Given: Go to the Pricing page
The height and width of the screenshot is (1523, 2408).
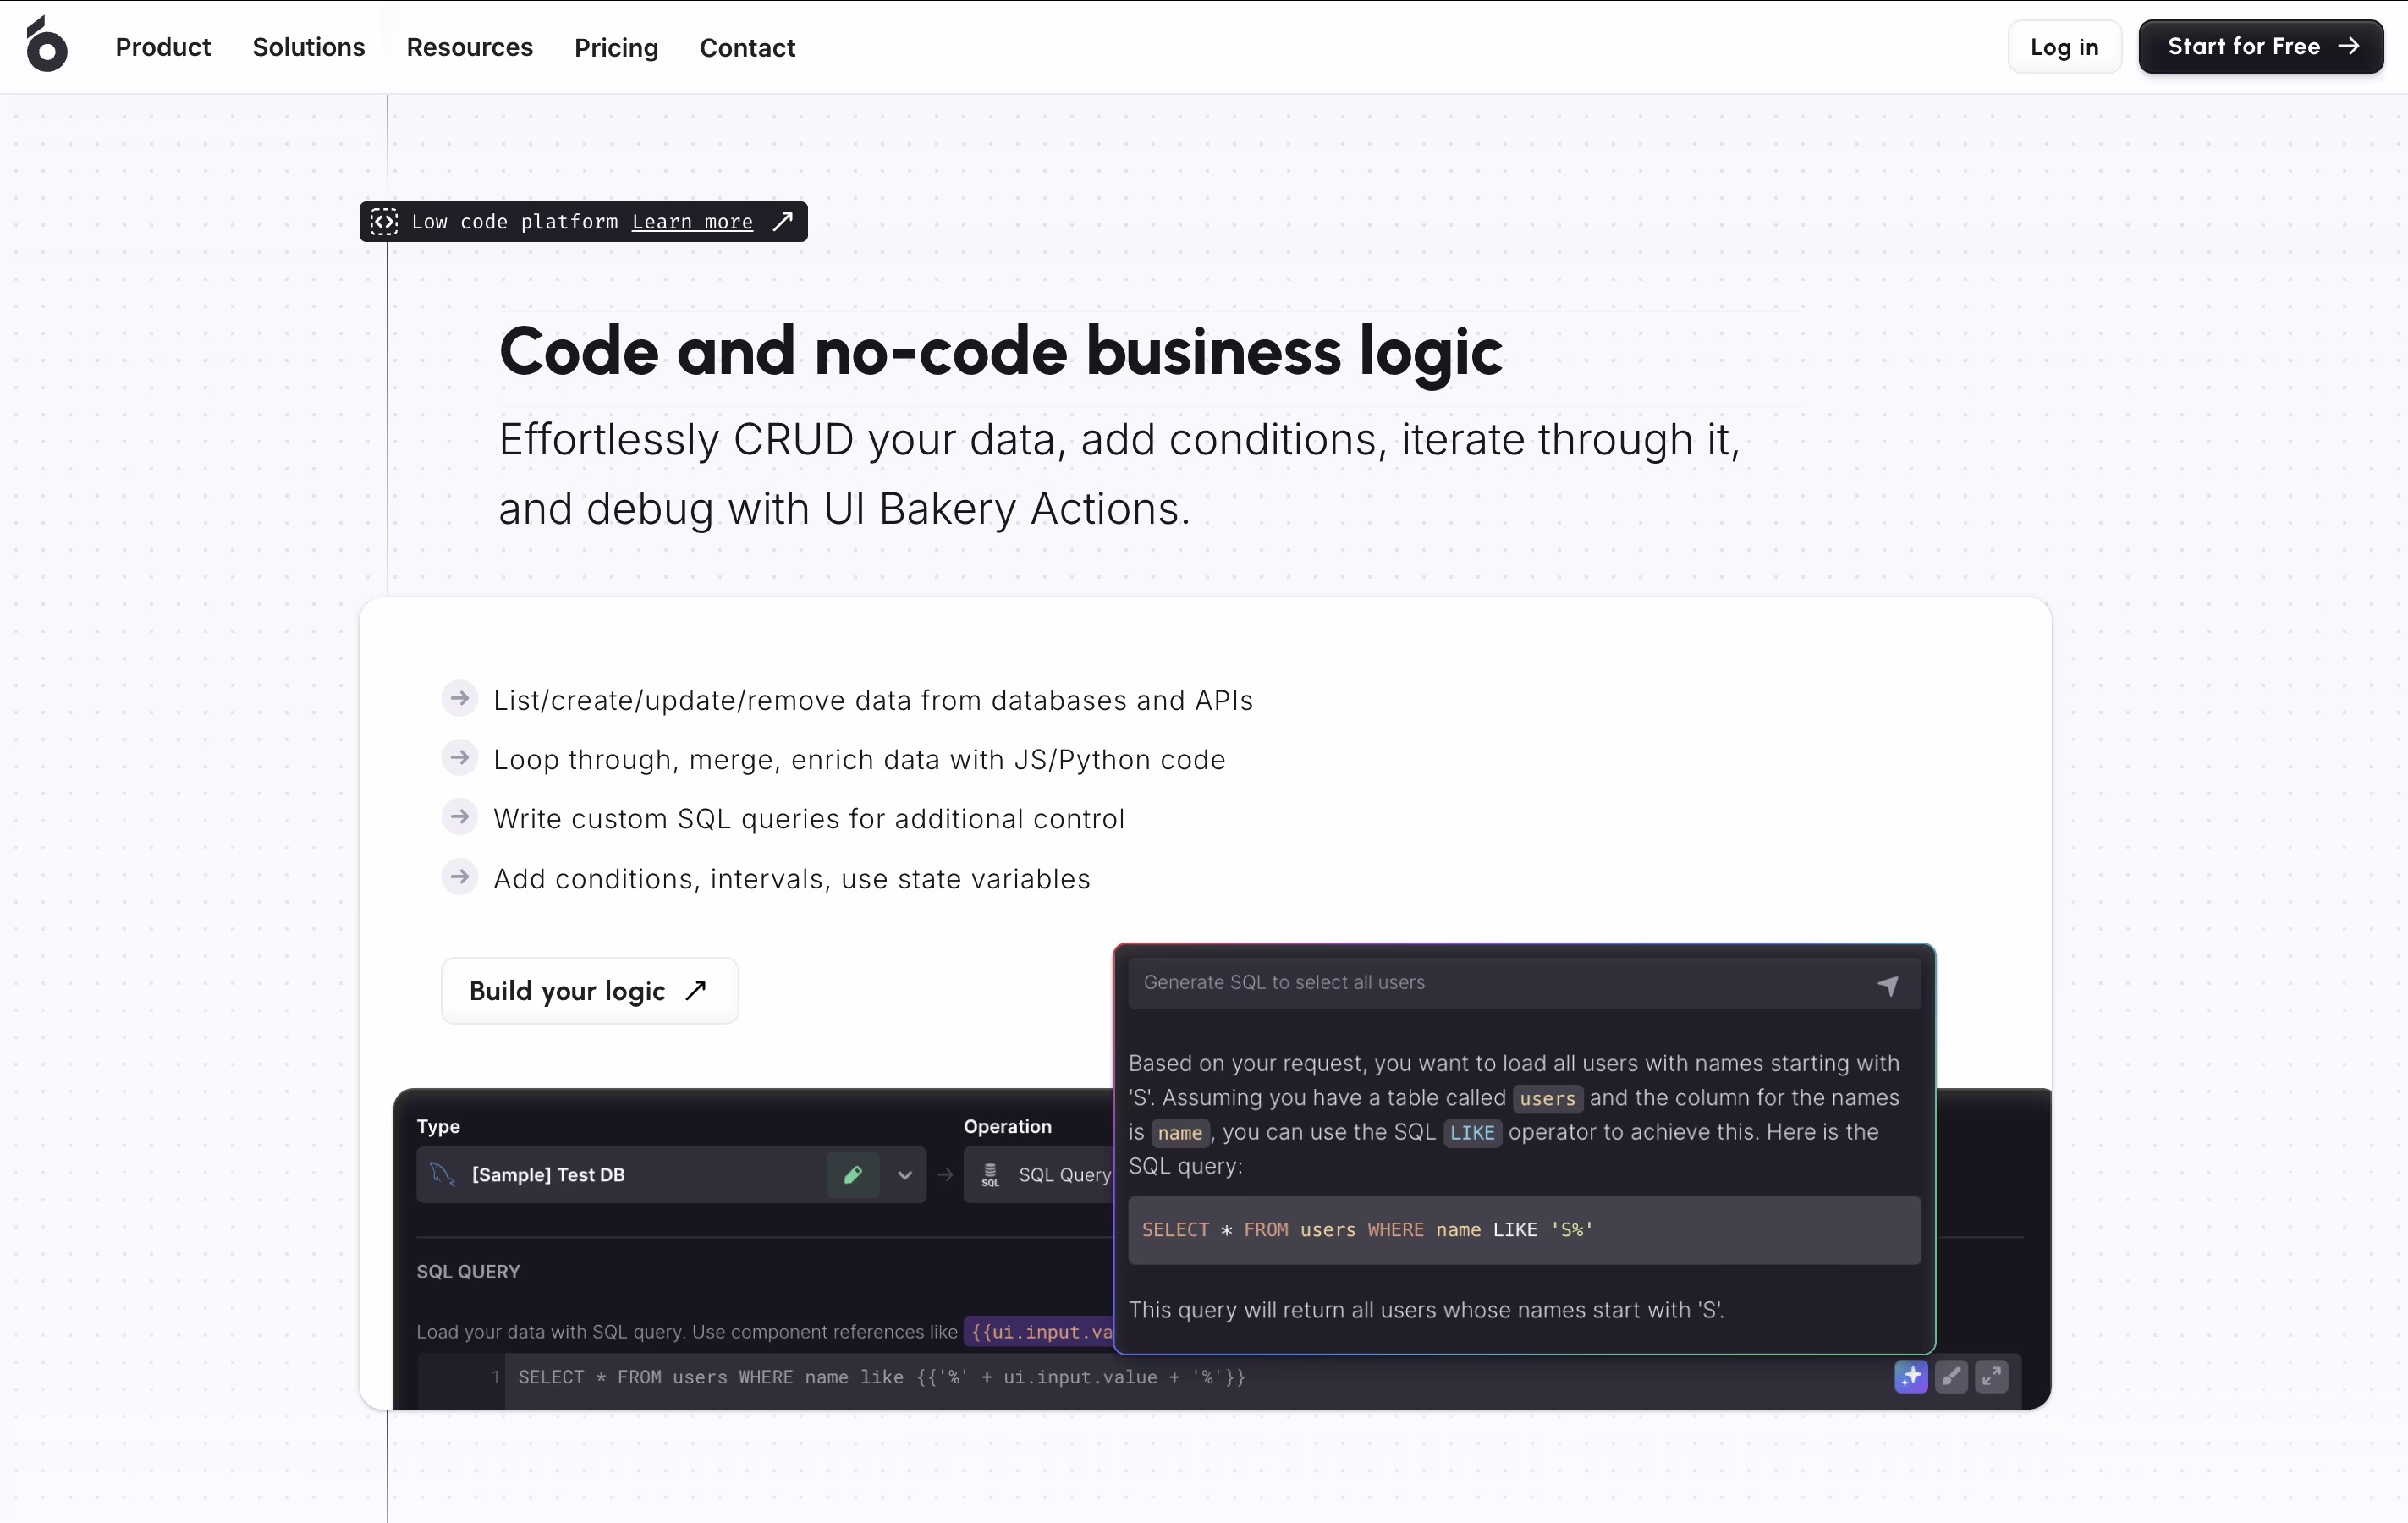Looking at the screenshot, I should coord(616,47).
